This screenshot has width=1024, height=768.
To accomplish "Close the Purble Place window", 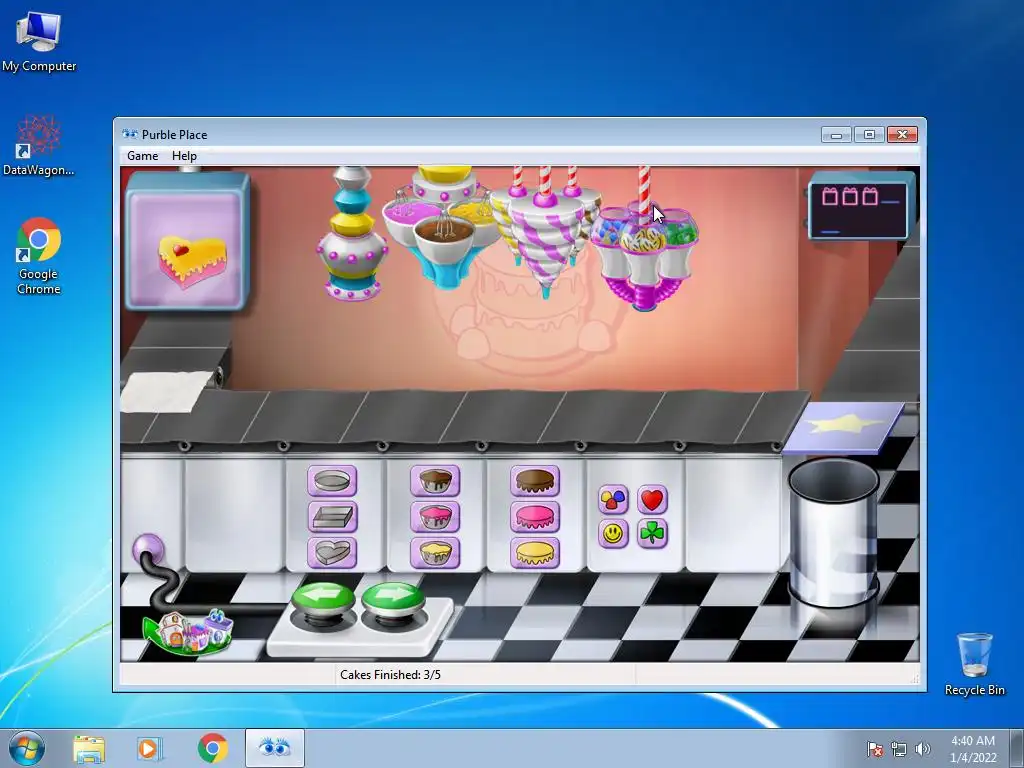I will (x=903, y=135).
